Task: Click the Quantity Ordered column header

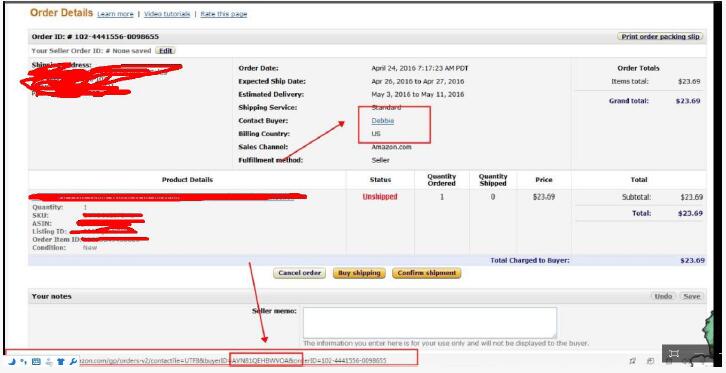Action: tap(441, 180)
